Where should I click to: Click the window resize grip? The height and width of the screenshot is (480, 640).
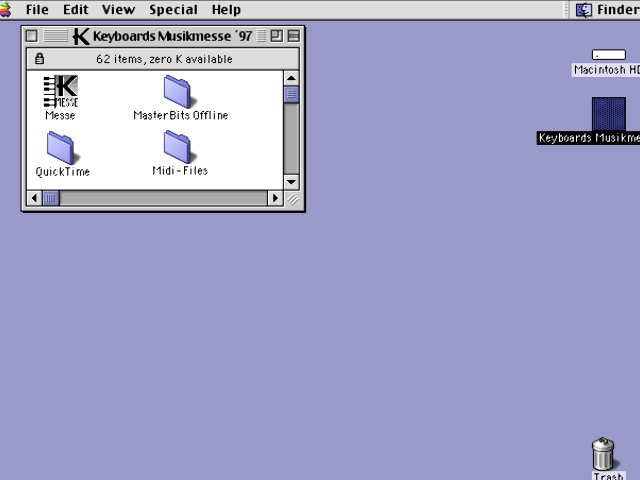[x=292, y=199]
